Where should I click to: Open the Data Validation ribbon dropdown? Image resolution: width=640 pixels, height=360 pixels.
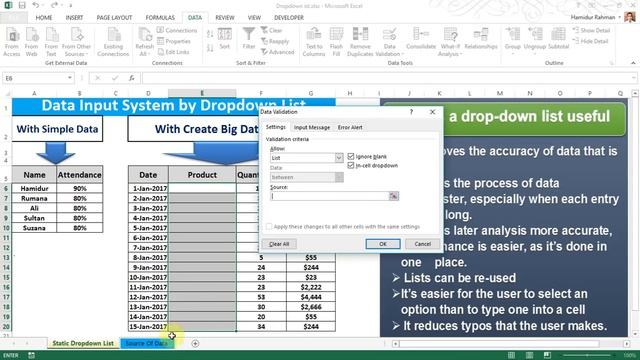[389, 50]
